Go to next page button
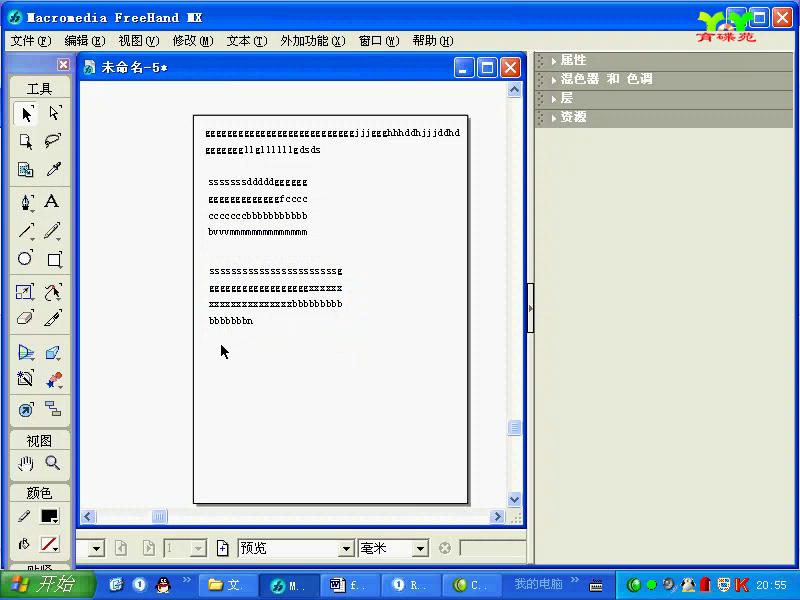This screenshot has height=600, width=800. 148,548
